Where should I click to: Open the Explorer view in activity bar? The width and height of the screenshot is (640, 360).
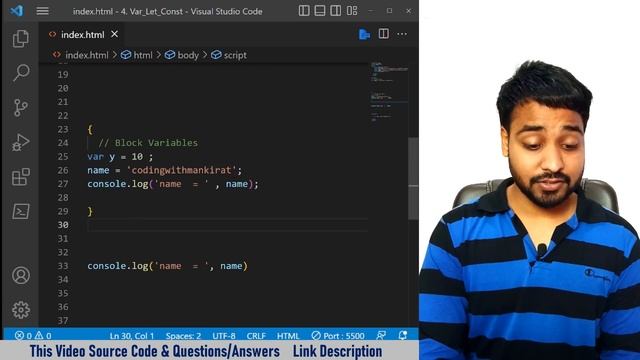[x=21, y=39]
